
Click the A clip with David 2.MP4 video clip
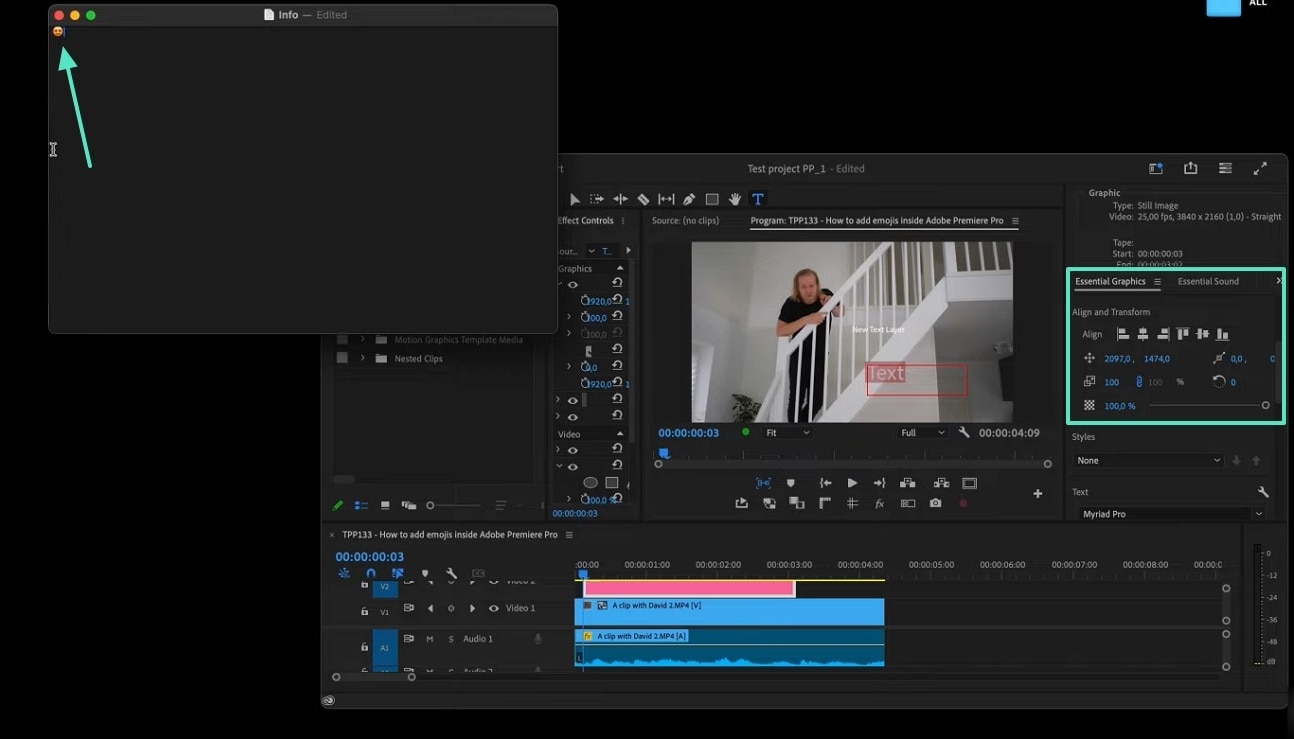(x=730, y=611)
